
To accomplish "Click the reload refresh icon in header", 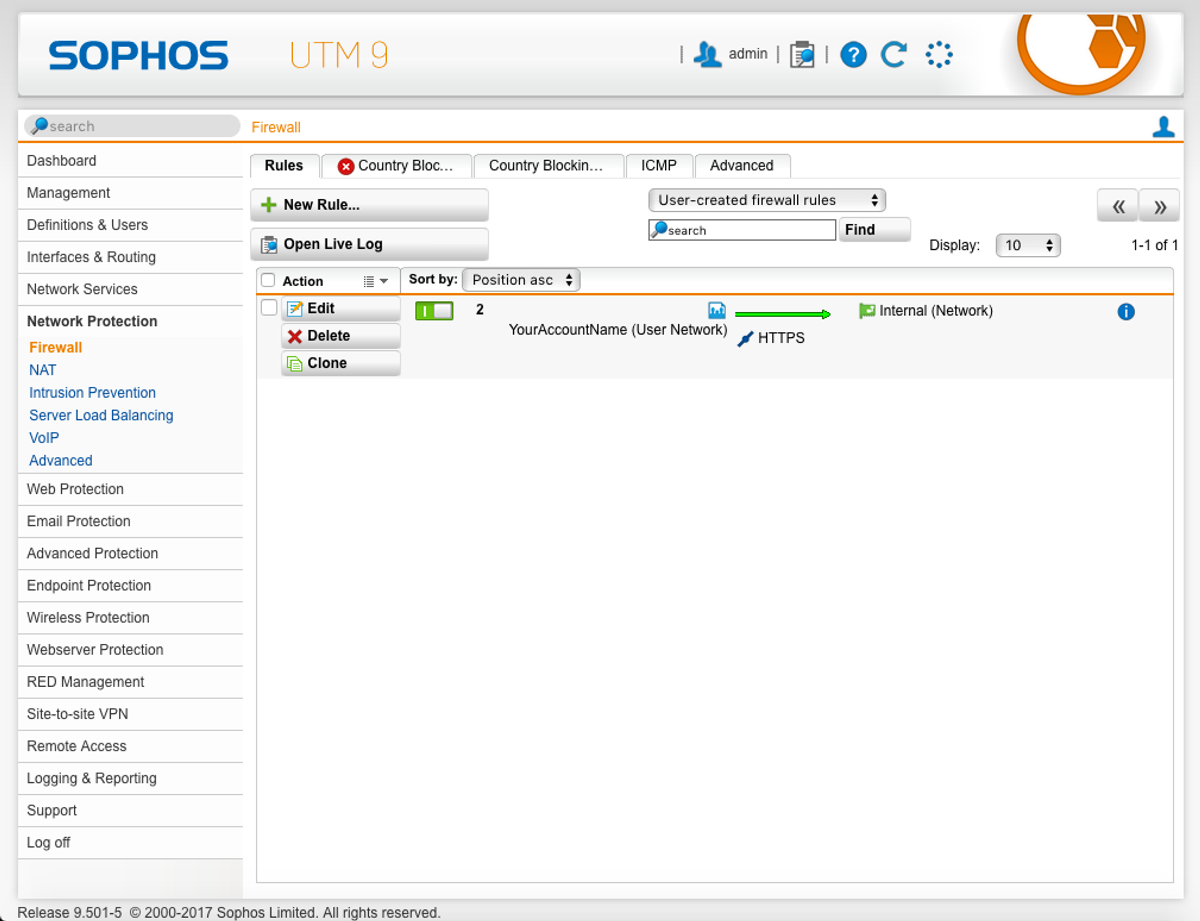I will [x=893, y=54].
